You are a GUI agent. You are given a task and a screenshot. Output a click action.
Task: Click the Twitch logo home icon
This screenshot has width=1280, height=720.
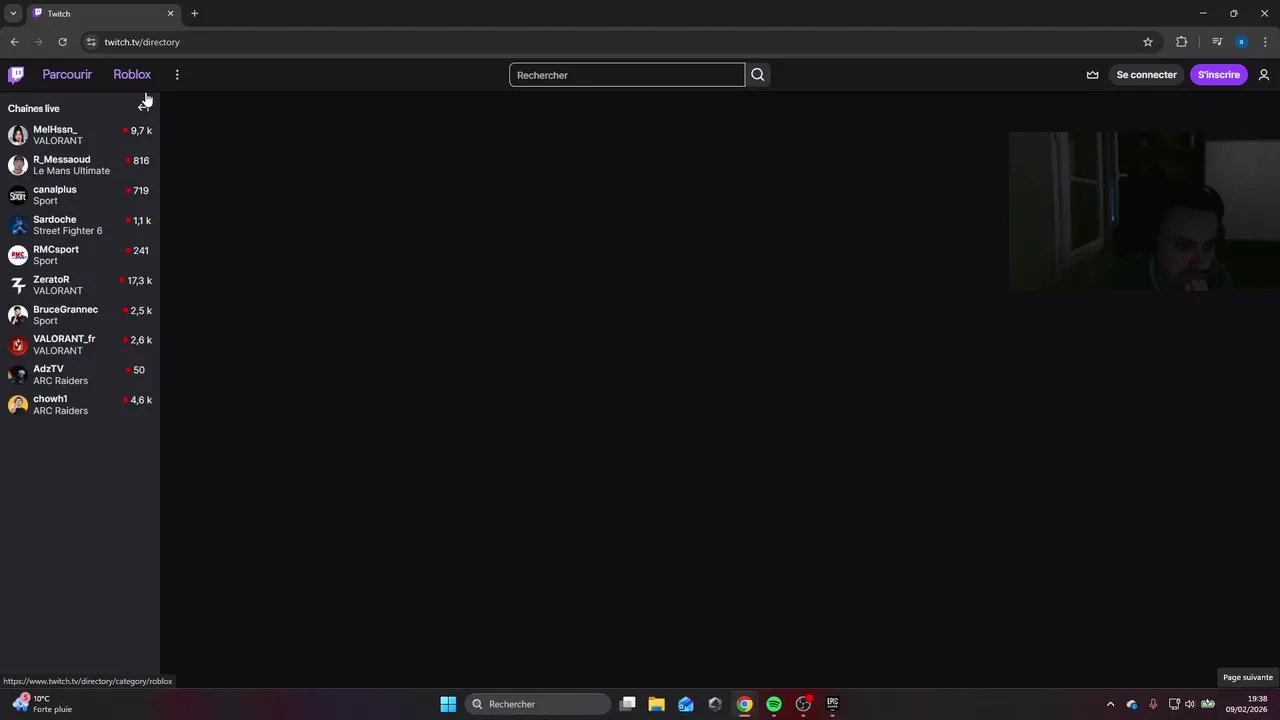tap(16, 75)
